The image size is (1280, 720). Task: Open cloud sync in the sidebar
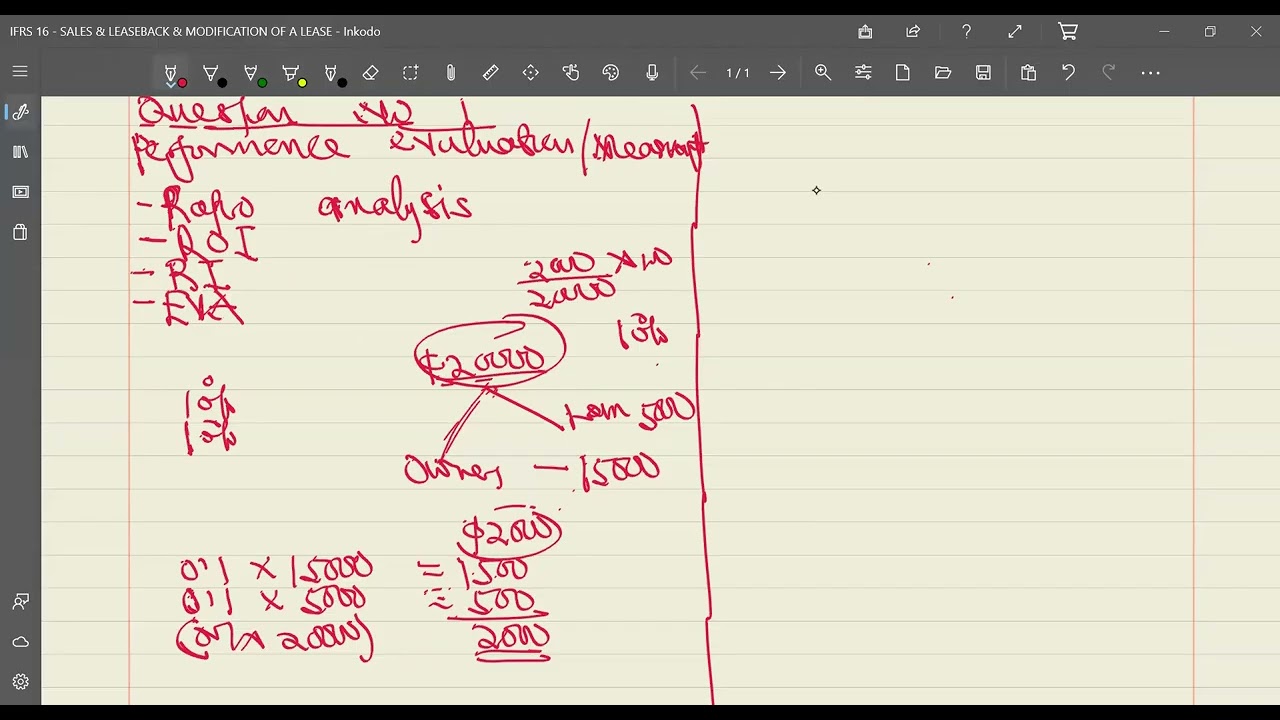click(20, 642)
